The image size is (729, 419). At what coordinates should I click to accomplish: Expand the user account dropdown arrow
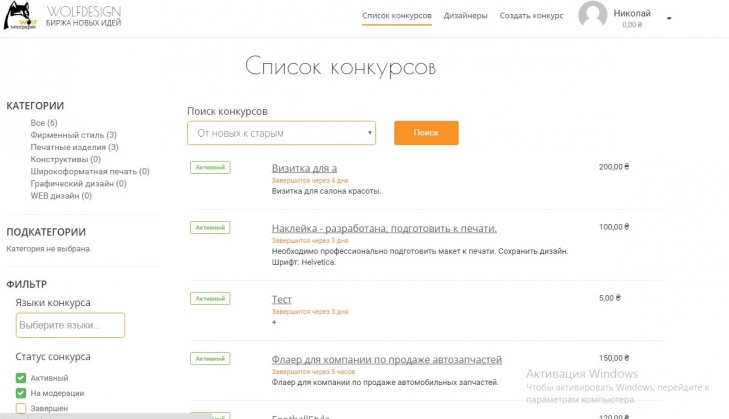point(669,18)
